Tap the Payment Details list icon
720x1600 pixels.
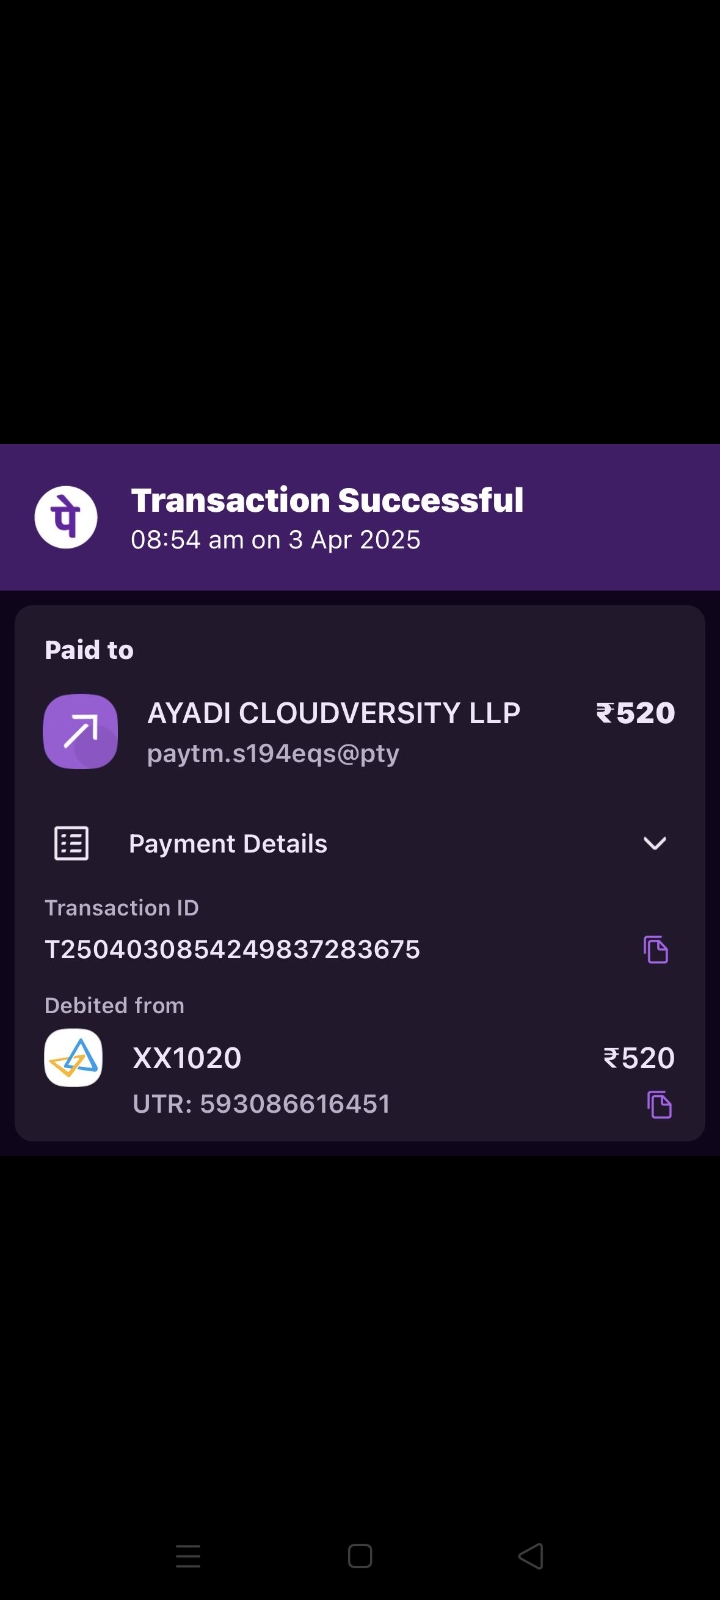[x=71, y=843]
